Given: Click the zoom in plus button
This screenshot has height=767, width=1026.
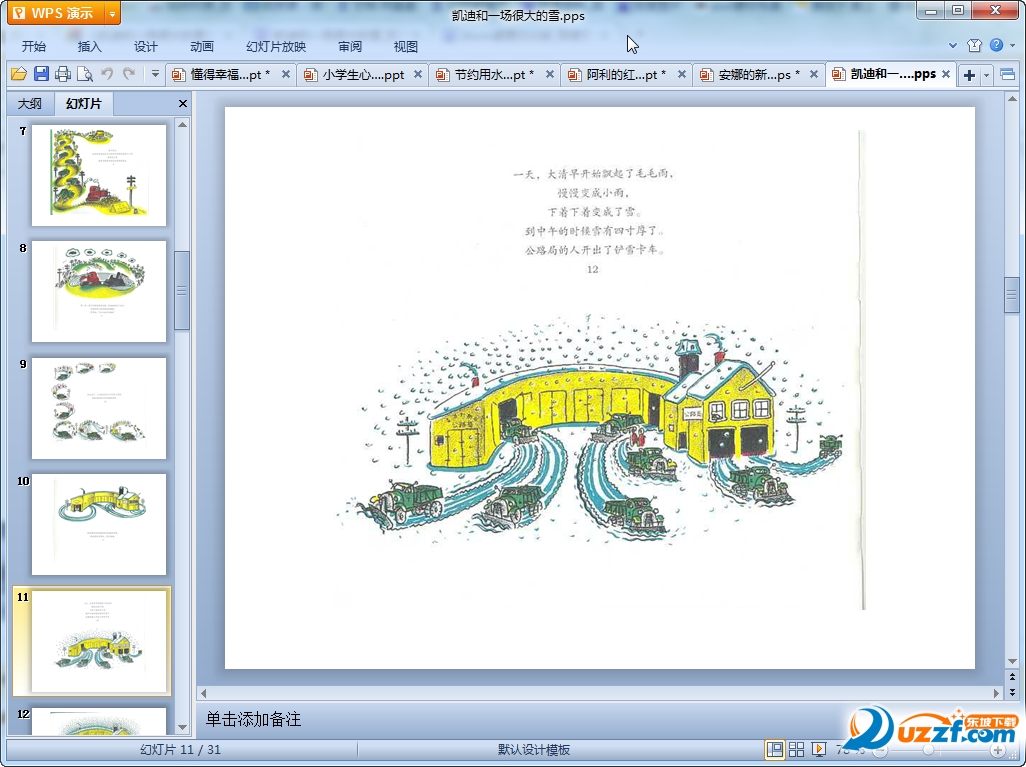Looking at the screenshot, I should pos(997,749).
